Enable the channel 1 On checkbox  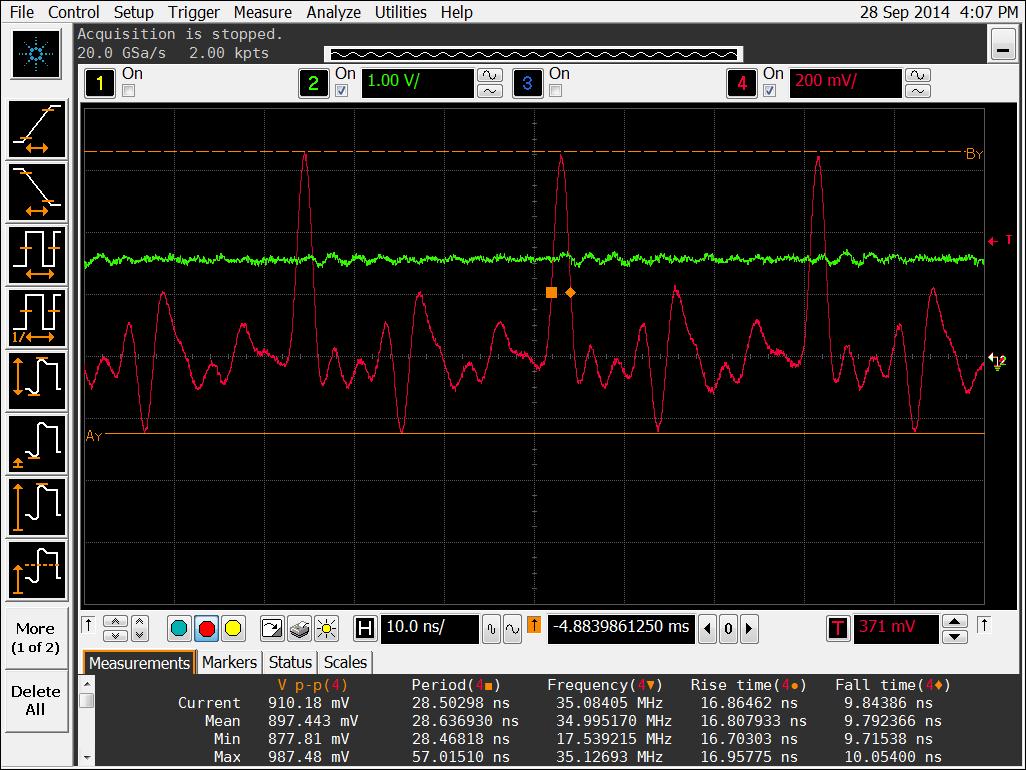click(x=129, y=91)
